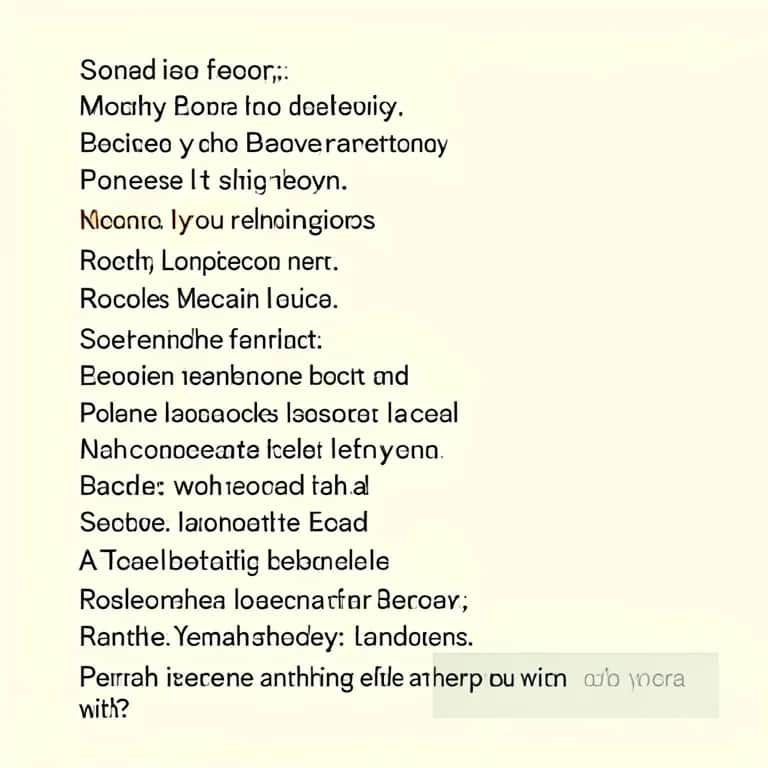
Task: Click the line beginning with "Mconro."
Action: (x=226, y=218)
